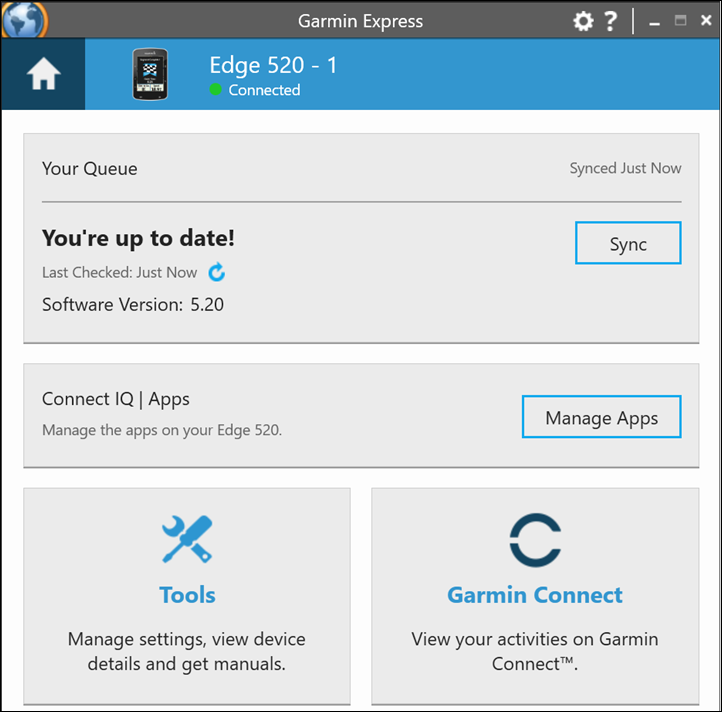Open the Tools heading link

(x=187, y=595)
